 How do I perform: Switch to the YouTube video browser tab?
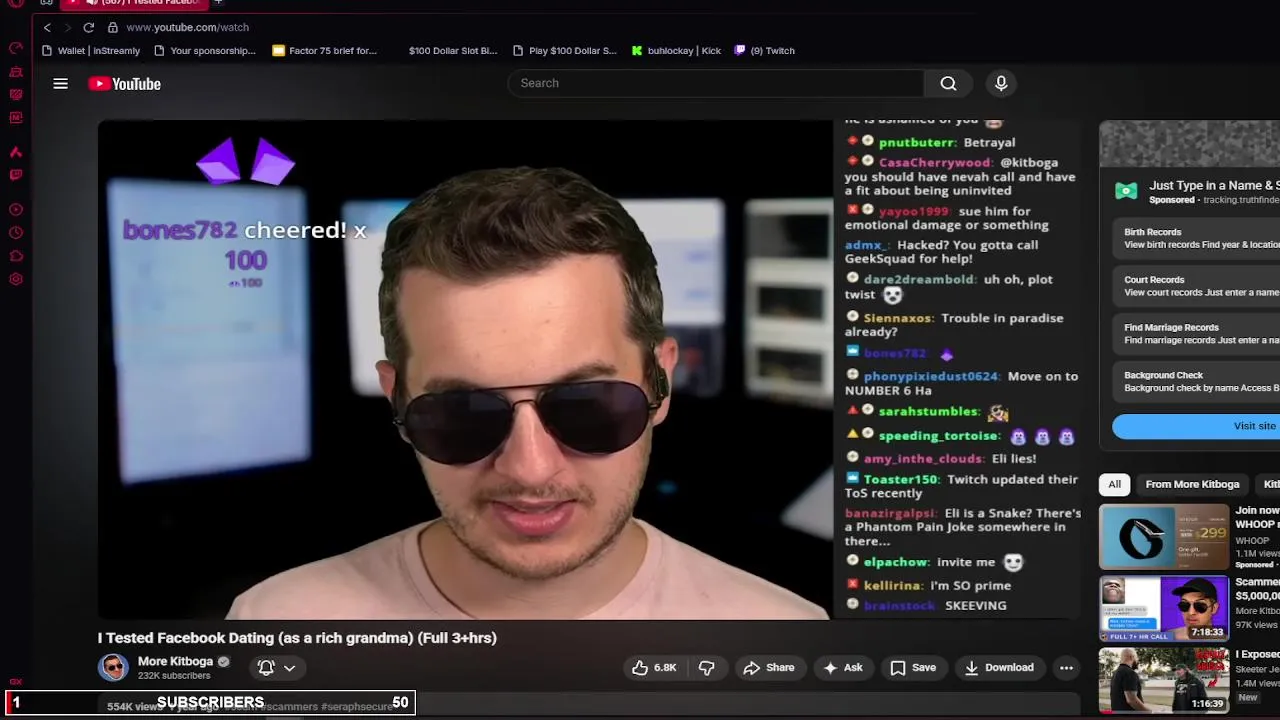[x=133, y=3]
